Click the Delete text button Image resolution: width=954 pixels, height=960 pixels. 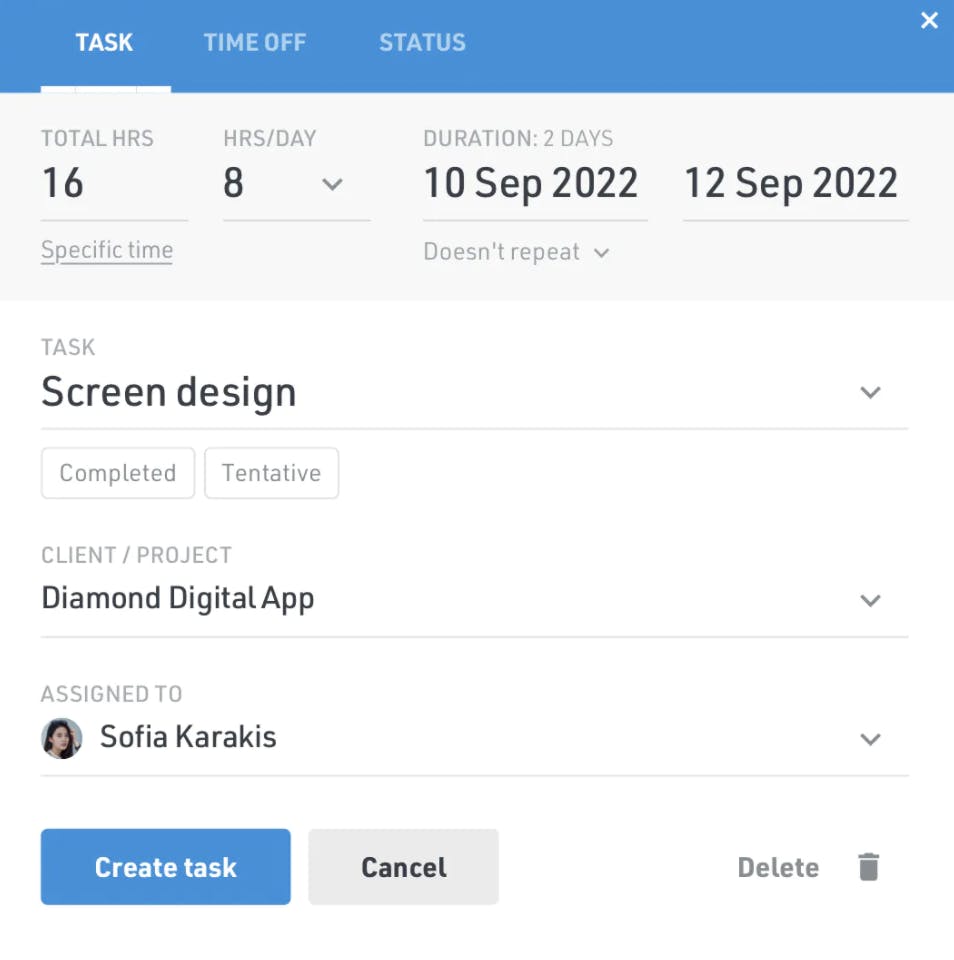(x=778, y=867)
